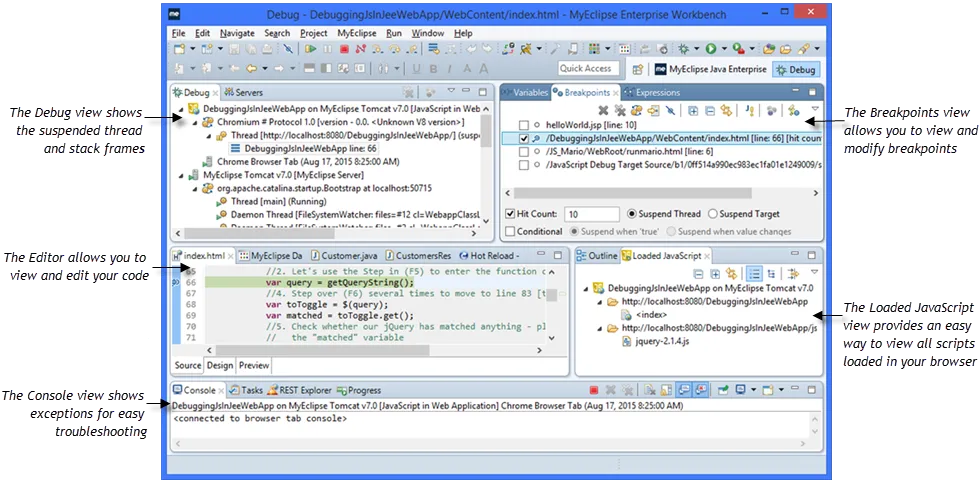The width and height of the screenshot is (980, 480).
Task: Switch editor to the Design view tab
Action: 220,365
